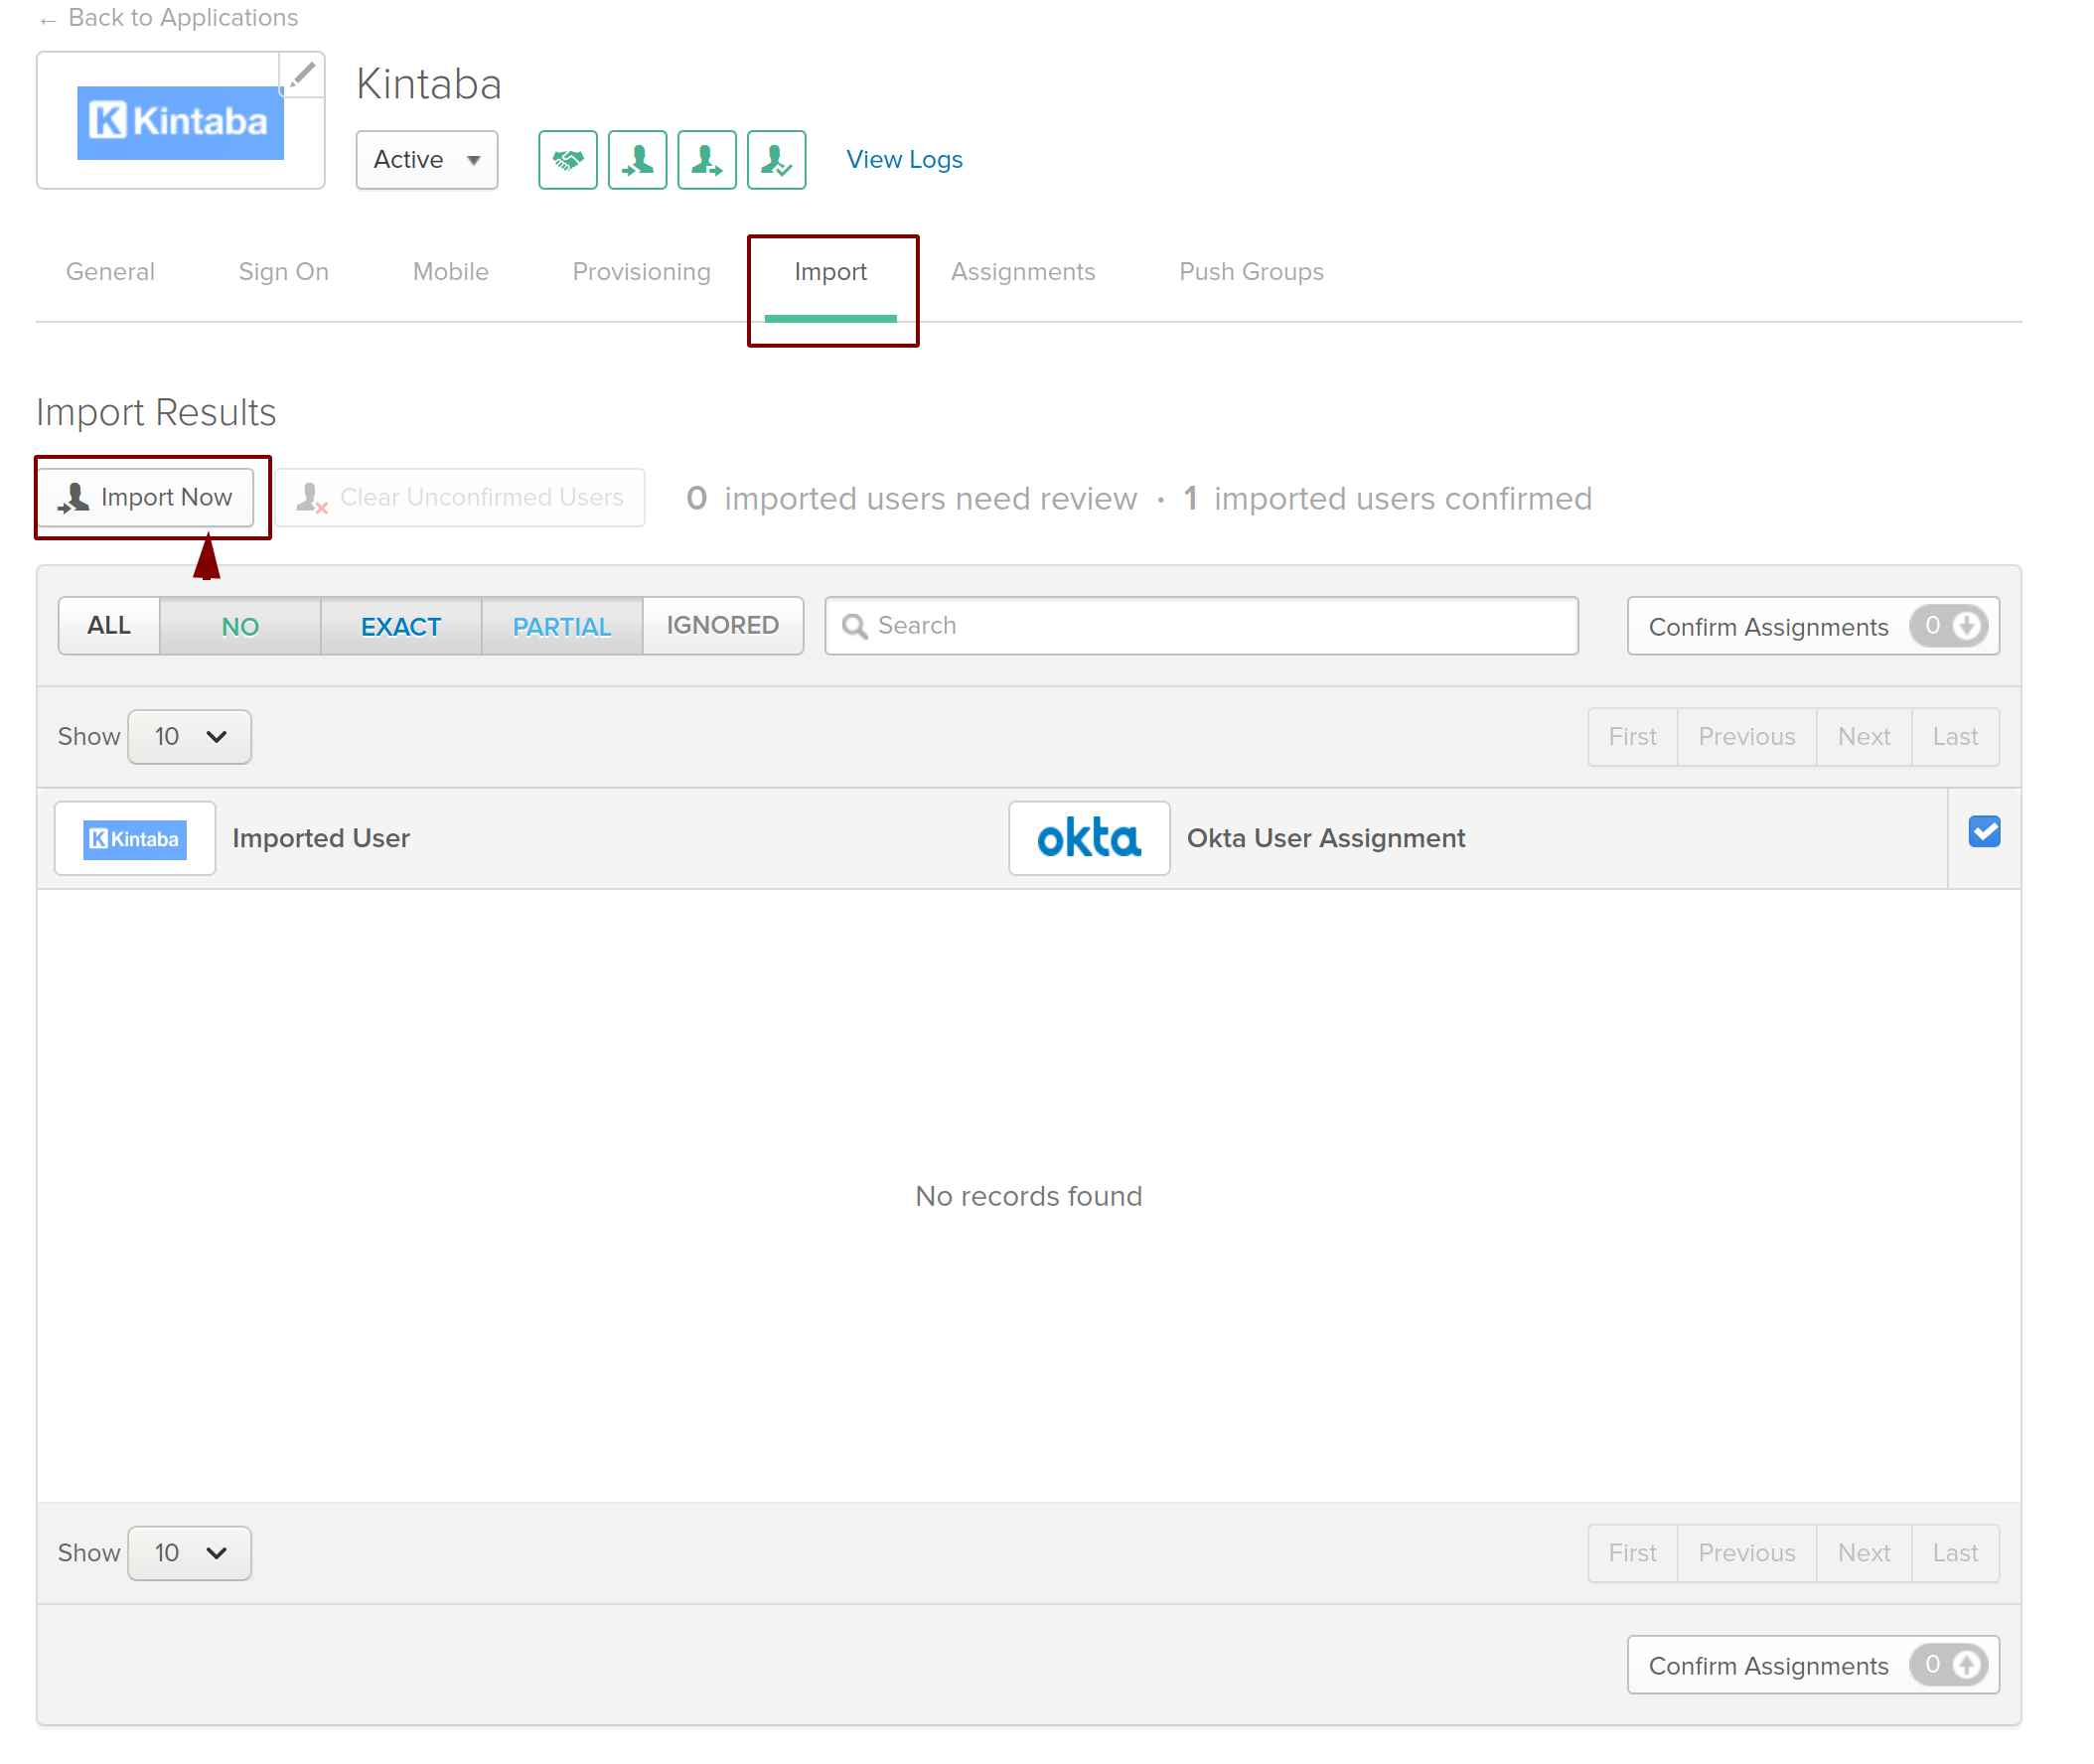The image size is (2094, 1764).
Task: Click the large Kintaba logo thumbnail
Action: point(180,122)
